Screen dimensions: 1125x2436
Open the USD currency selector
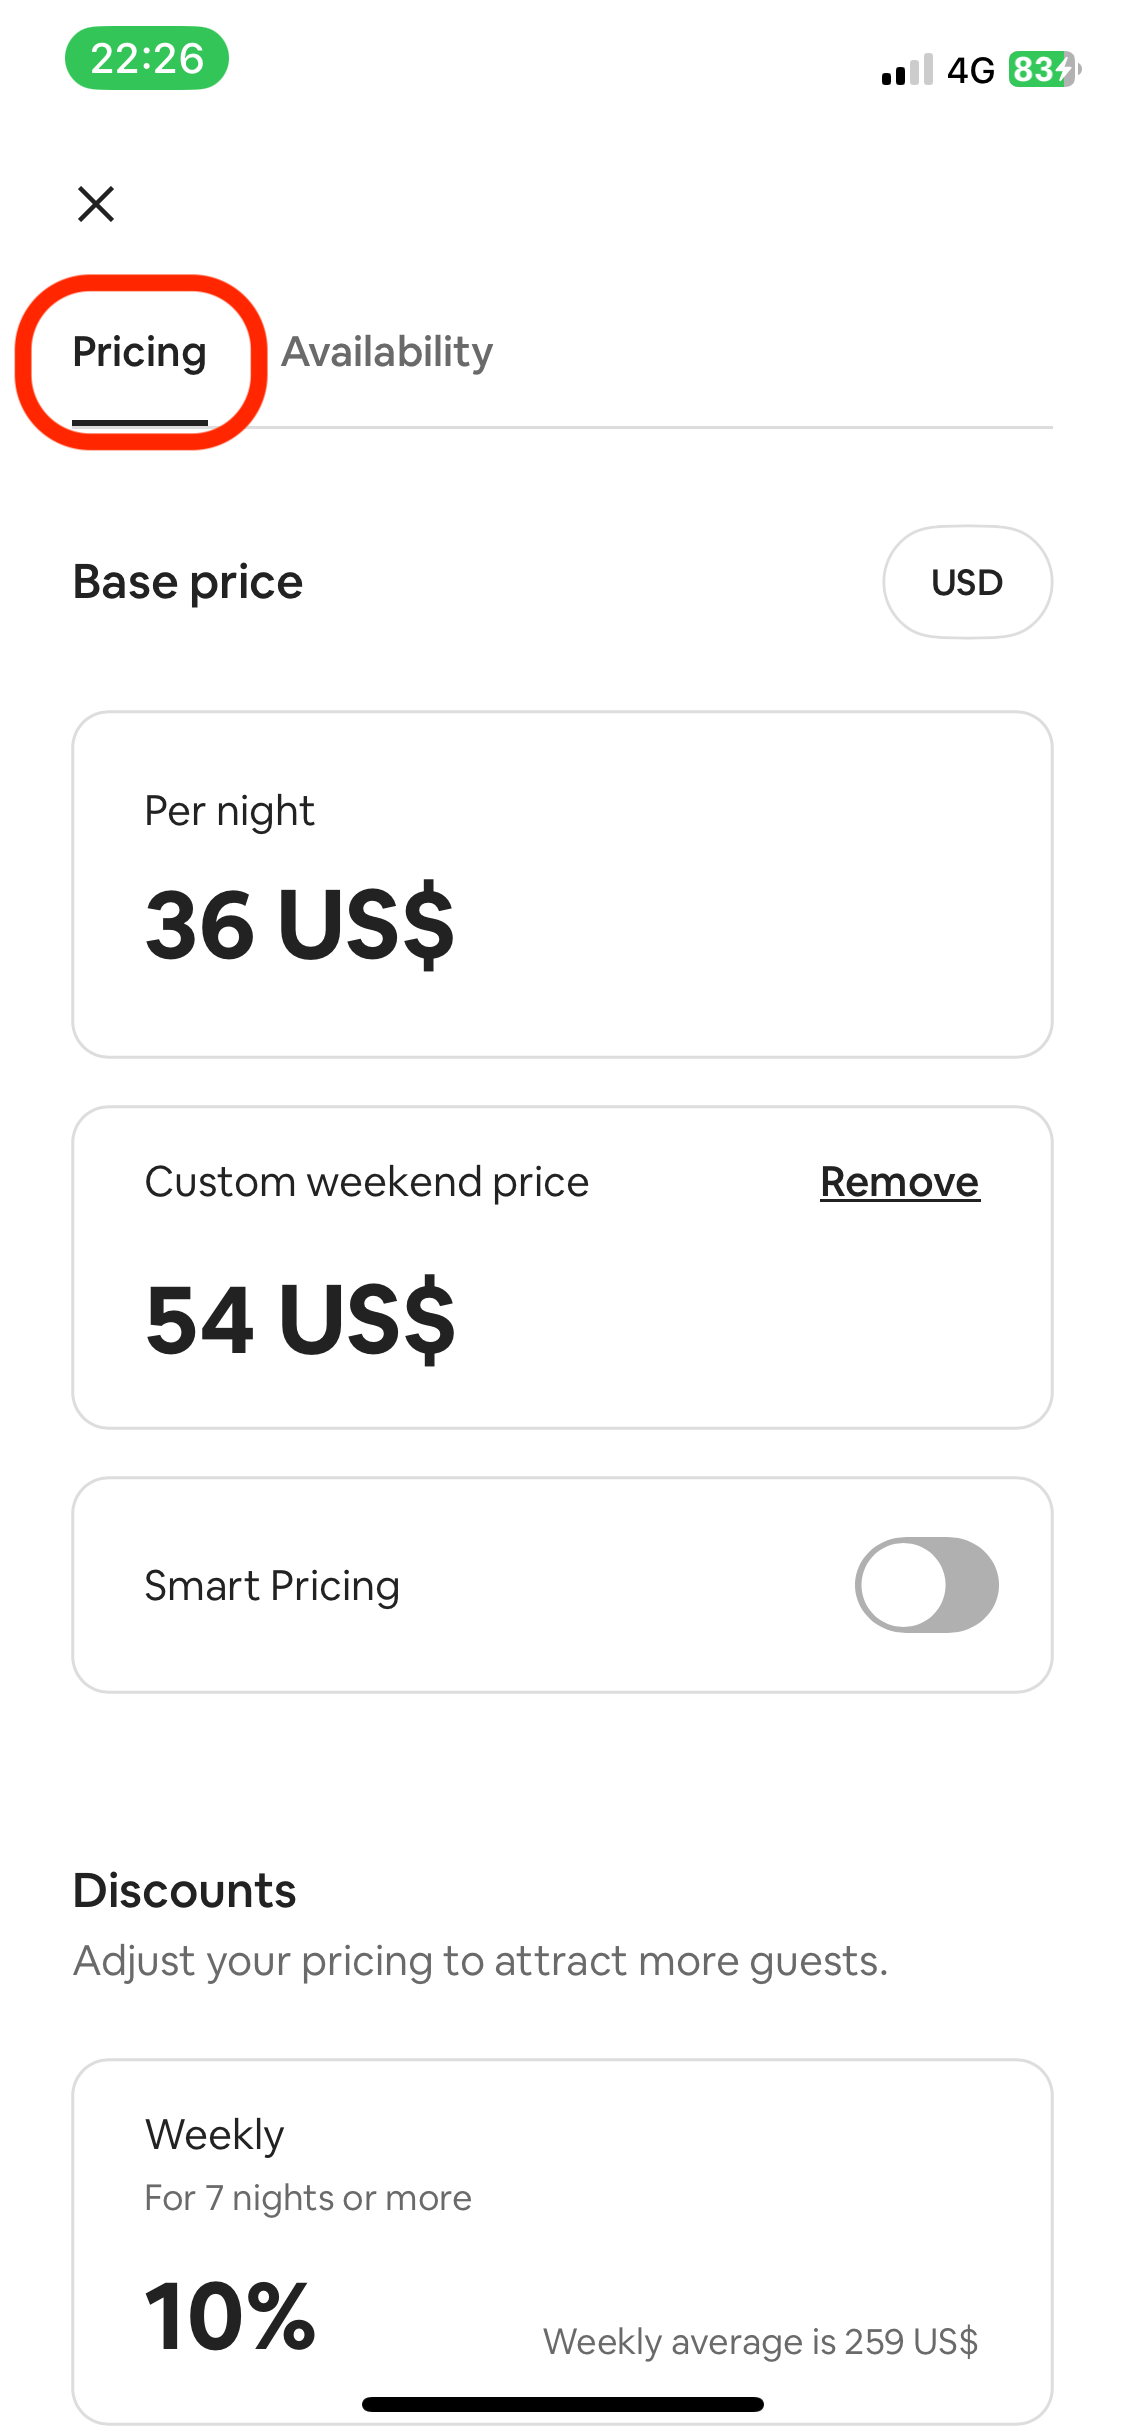point(967,582)
